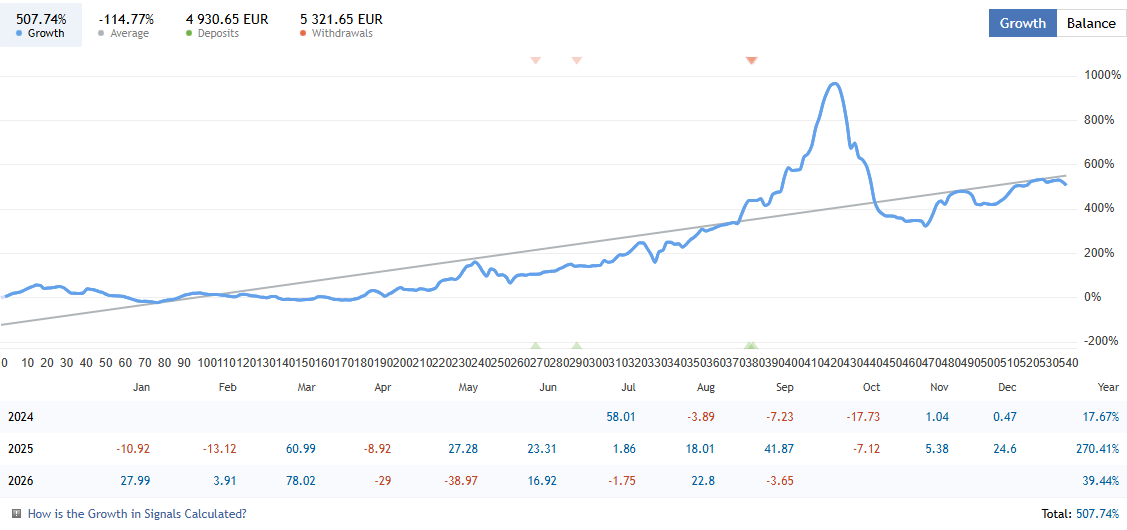Switch to the Balance chart tab
Viewport: 1127px width, 530px height.
[x=1090, y=23]
